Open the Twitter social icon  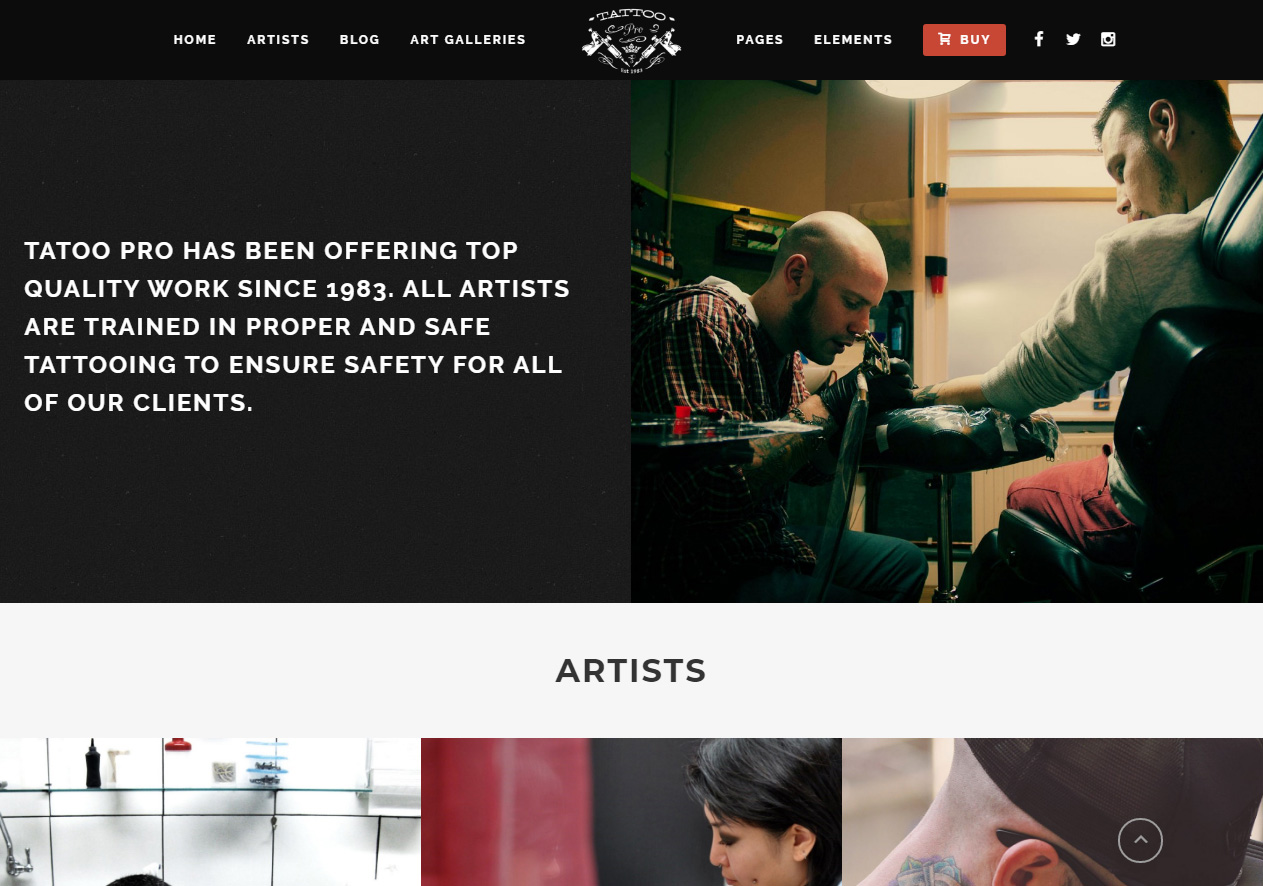pyautogui.click(x=1073, y=40)
